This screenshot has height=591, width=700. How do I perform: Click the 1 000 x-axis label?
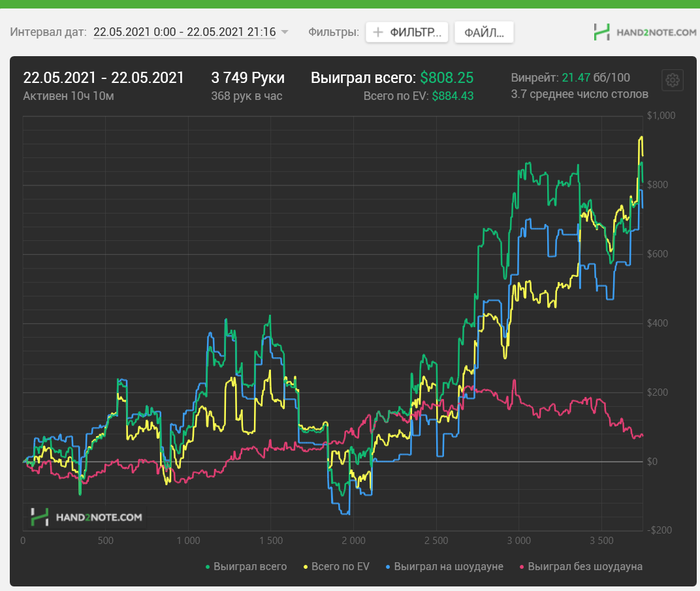(x=188, y=541)
